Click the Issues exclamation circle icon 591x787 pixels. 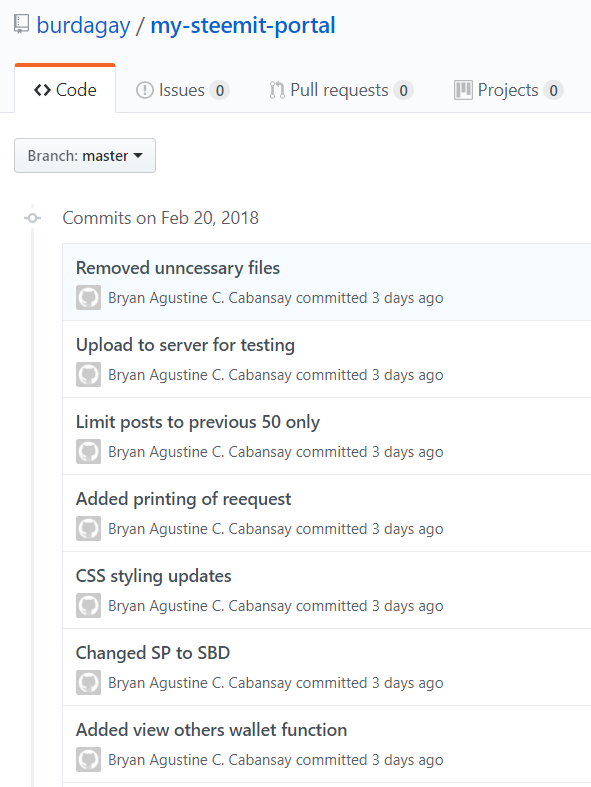(145, 90)
